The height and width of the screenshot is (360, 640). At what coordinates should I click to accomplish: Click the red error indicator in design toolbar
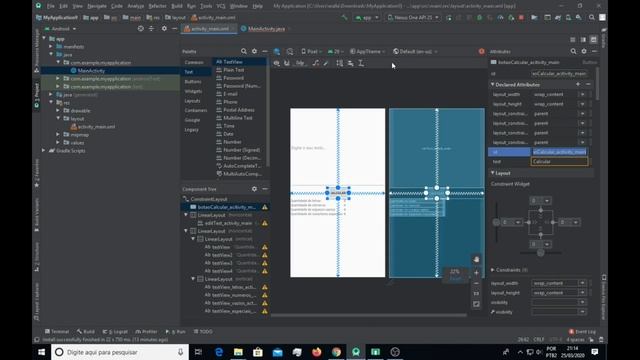[482, 51]
